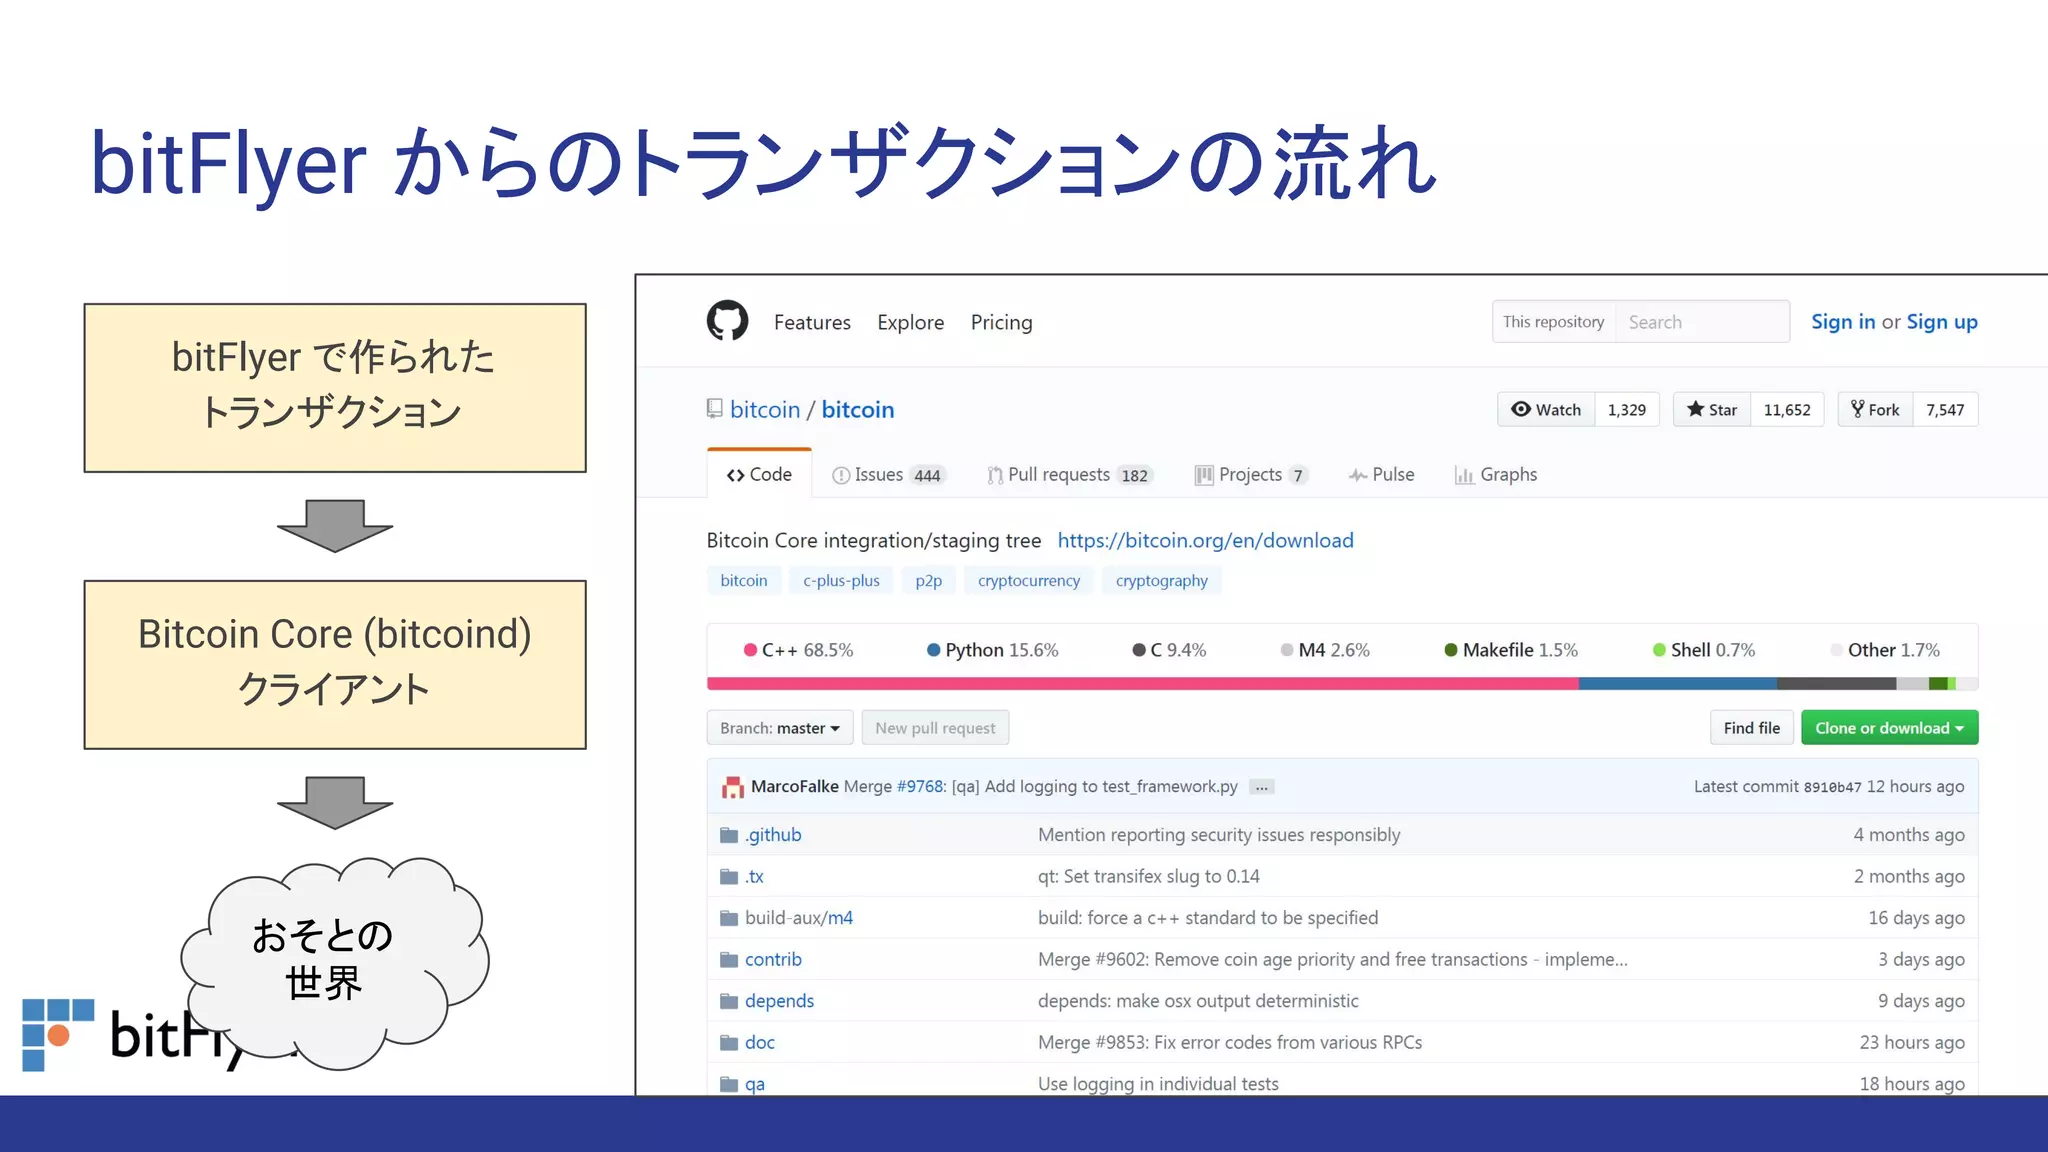Open the contrib folder link
The width and height of the screenshot is (2048, 1152).
click(x=773, y=960)
